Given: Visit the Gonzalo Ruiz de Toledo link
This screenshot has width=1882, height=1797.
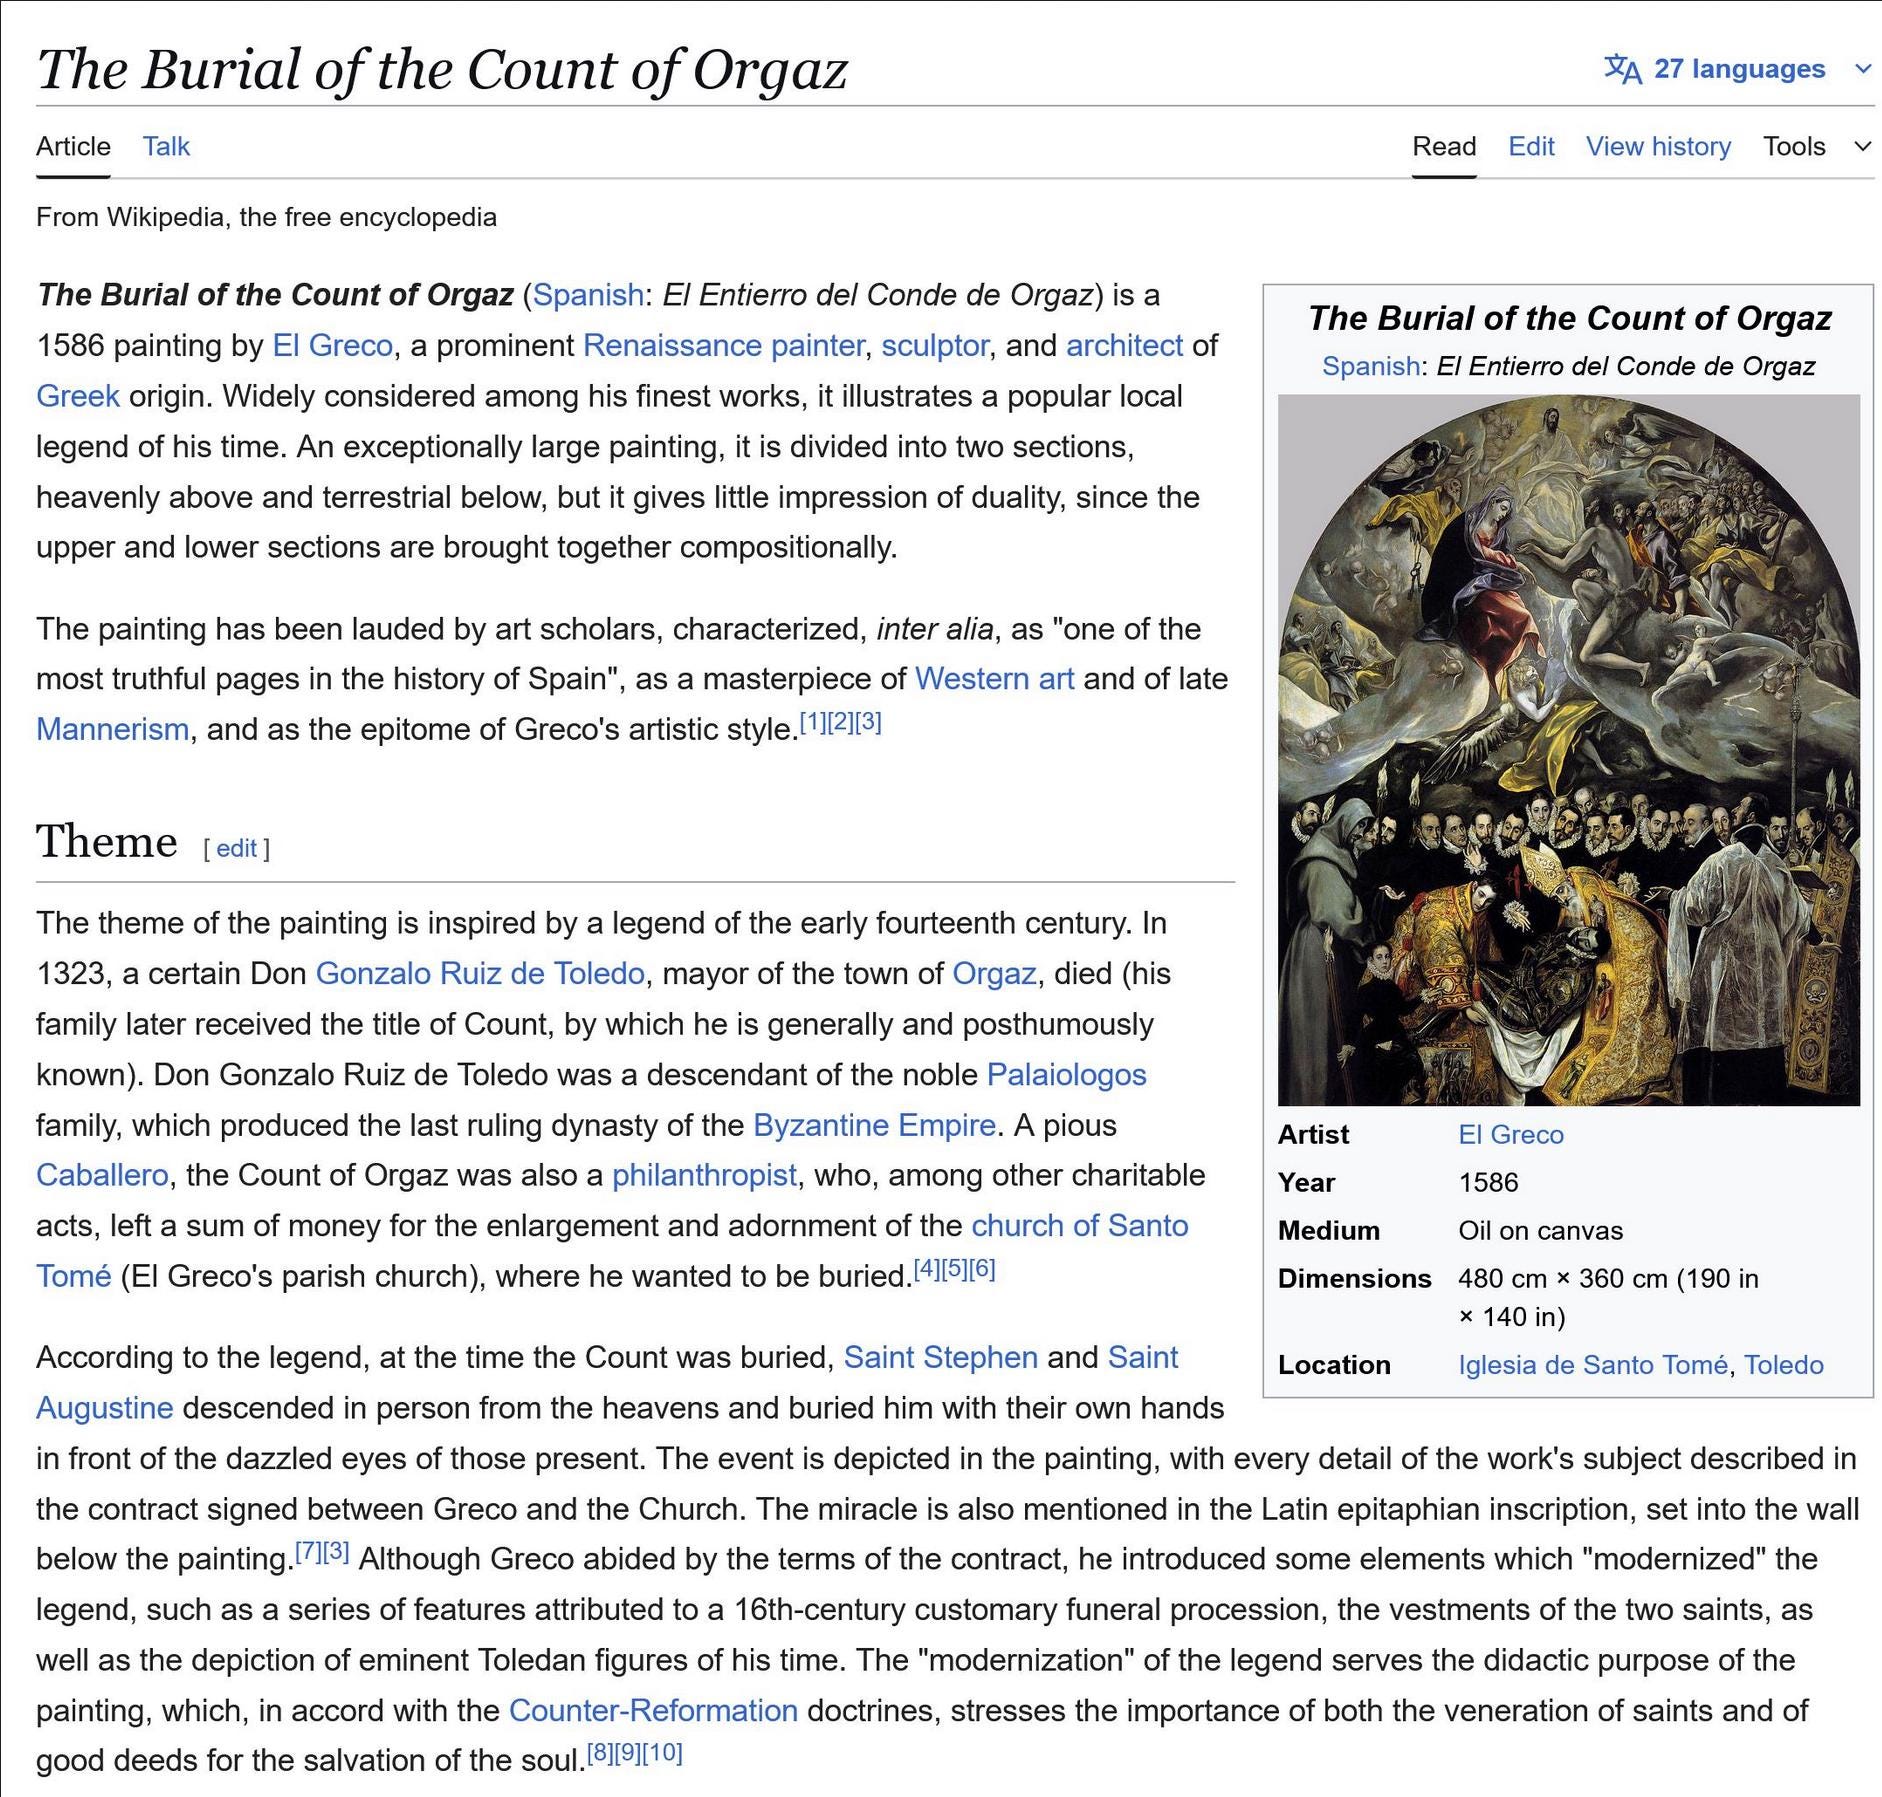Looking at the screenshot, I should pos(480,973).
